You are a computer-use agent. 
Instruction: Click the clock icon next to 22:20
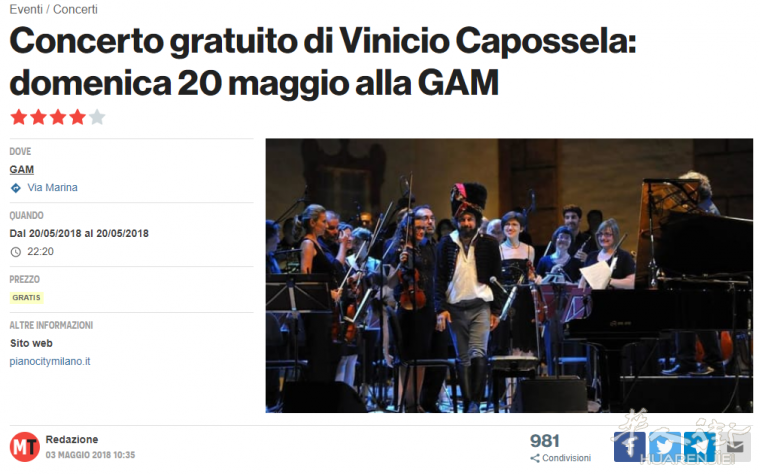pyautogui.click(x=16, y=252)
